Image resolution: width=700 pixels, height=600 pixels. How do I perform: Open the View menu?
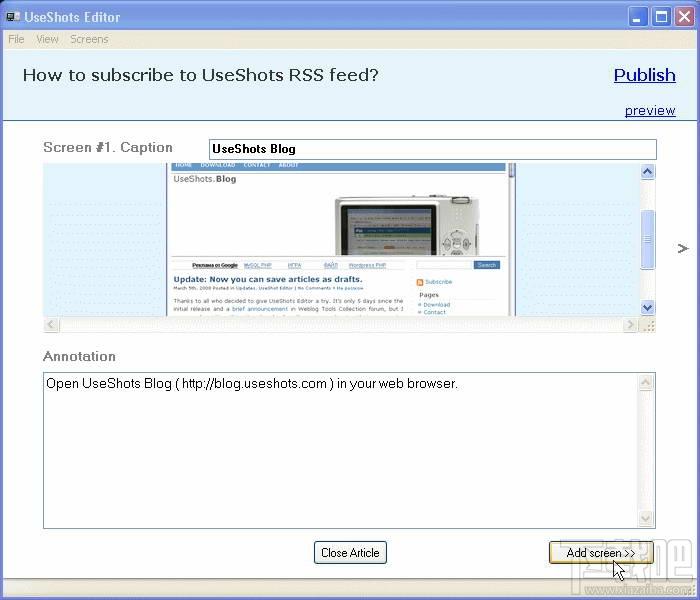[x=47, y=39]
